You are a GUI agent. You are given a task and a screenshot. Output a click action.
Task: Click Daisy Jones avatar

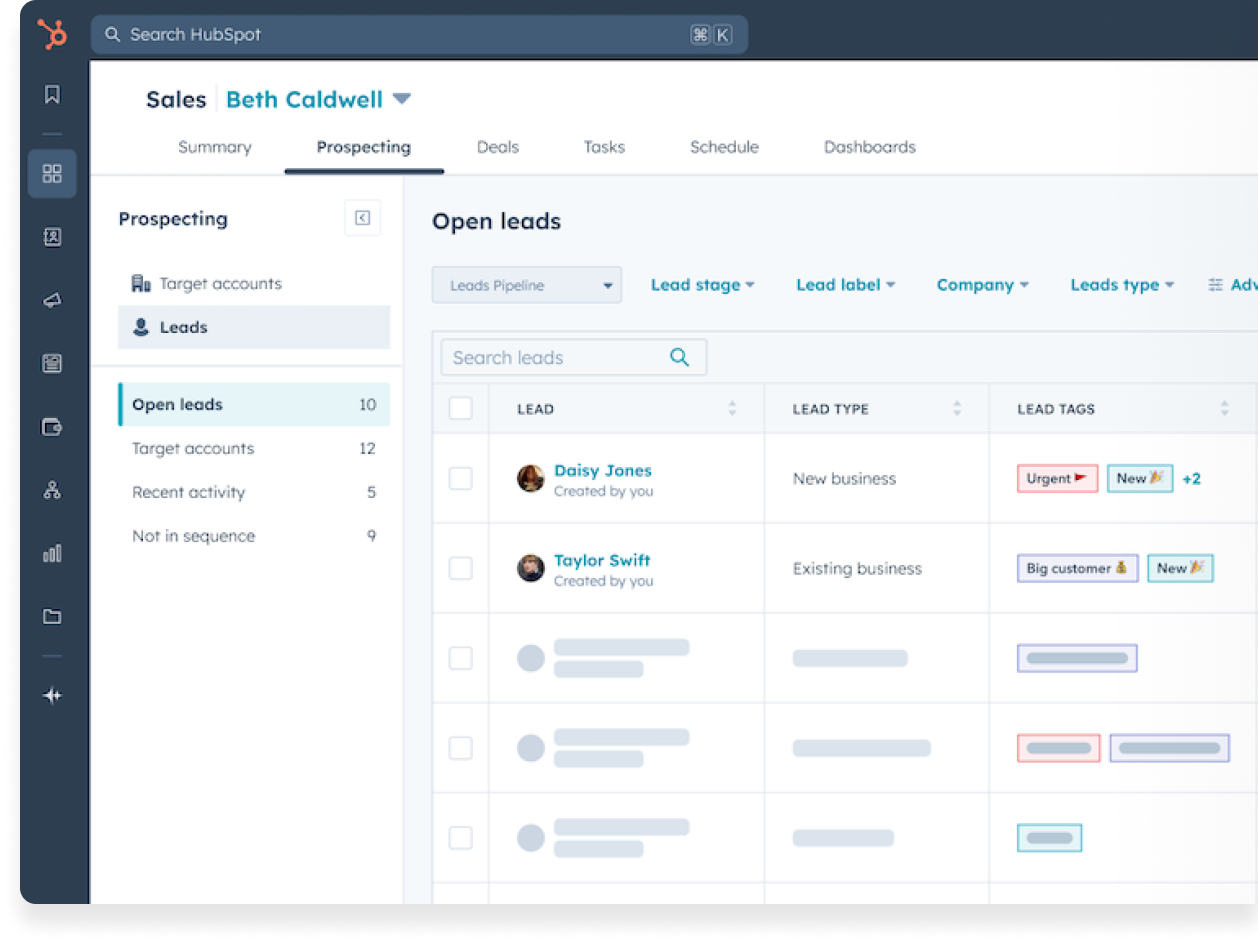[531, 478]
